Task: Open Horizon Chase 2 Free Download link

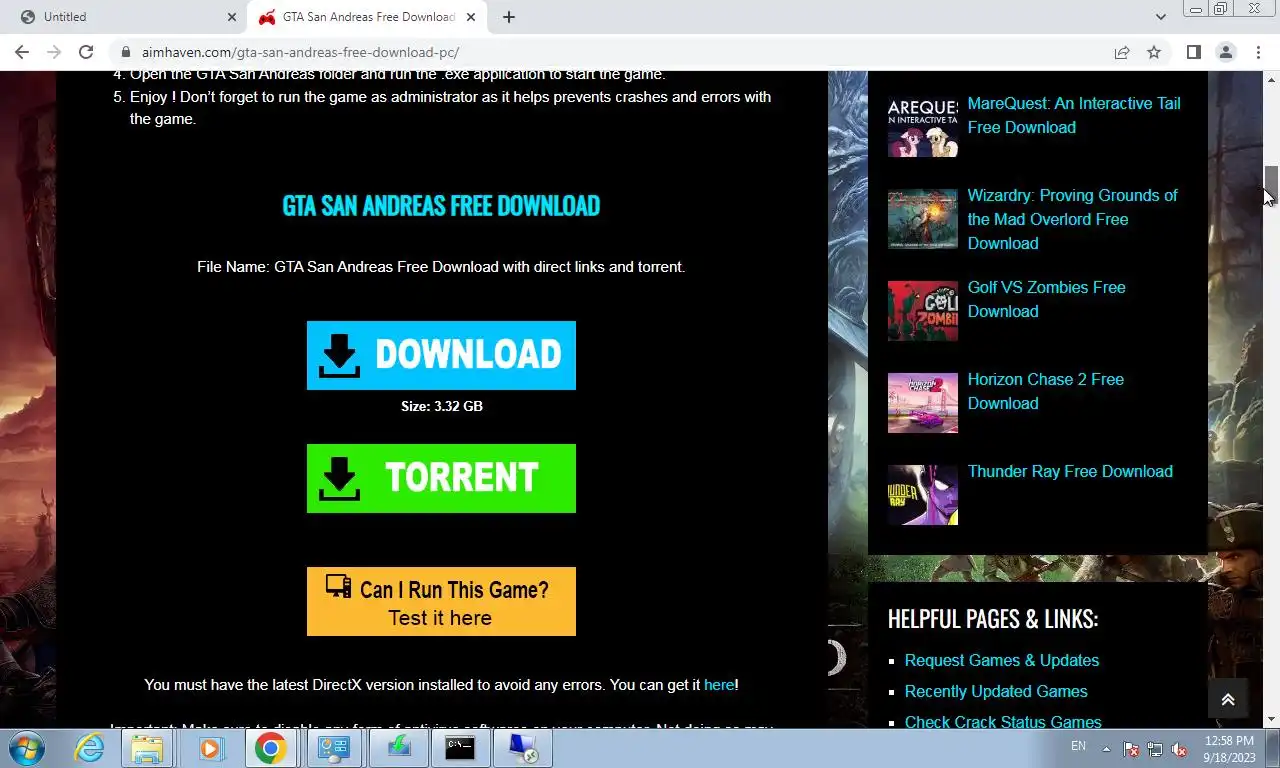Action: (x=1045, y=391)
